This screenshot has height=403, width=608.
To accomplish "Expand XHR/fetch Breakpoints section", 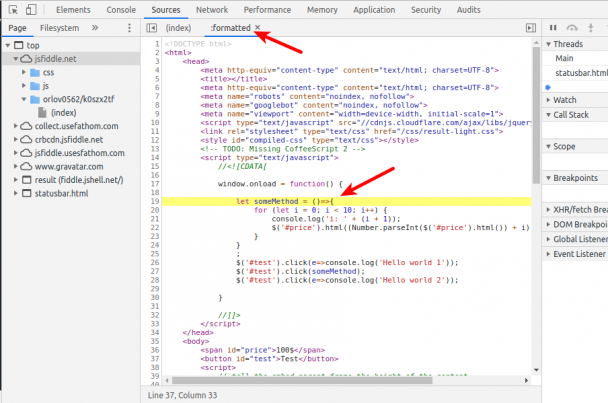I will (x=548, y=210).
